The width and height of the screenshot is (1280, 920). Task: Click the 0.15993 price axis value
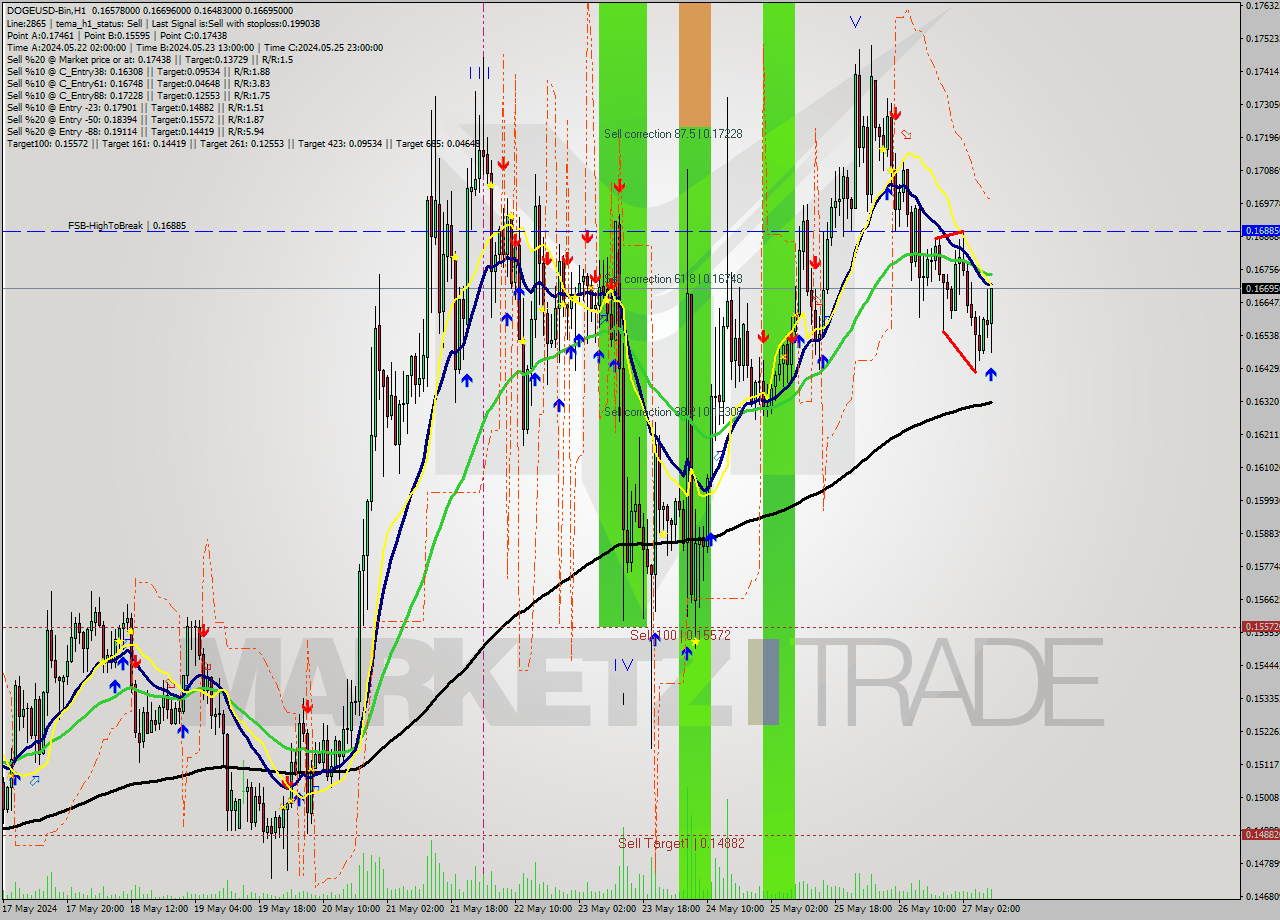tap(1263, 500)
